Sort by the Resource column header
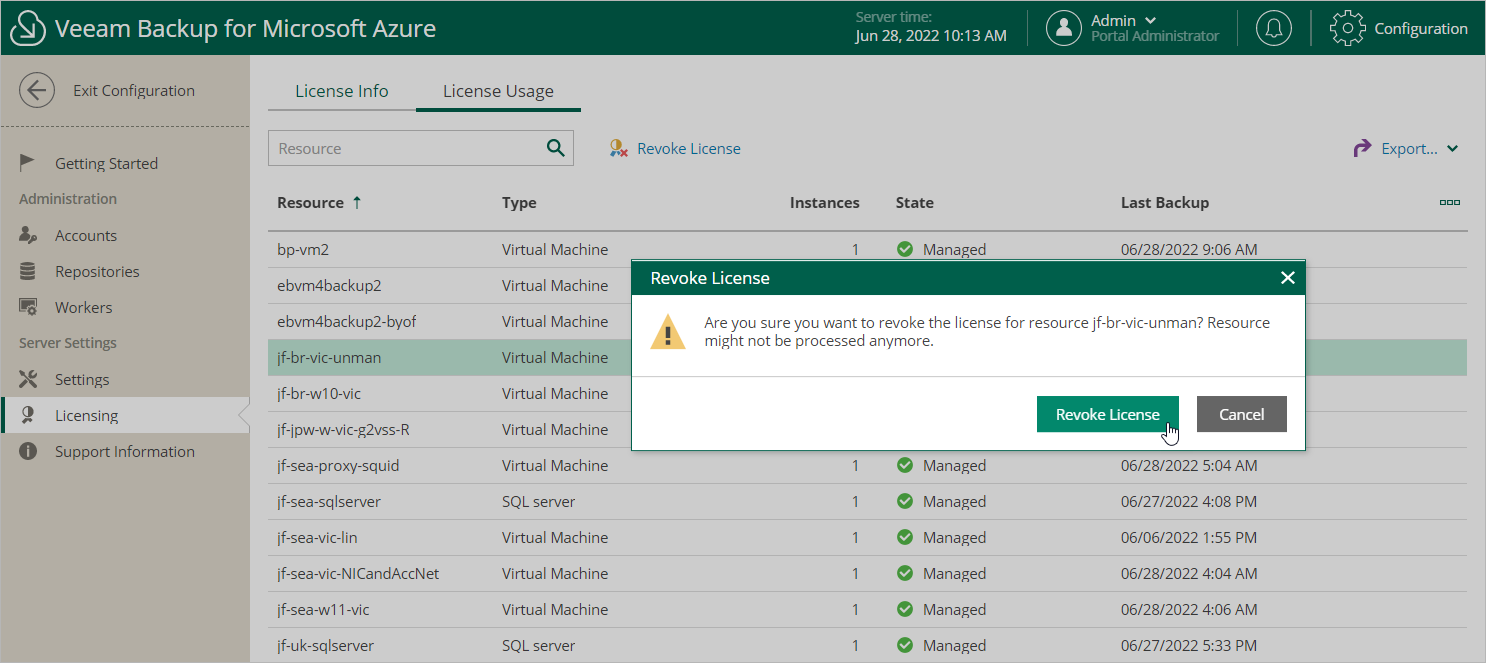 pyautogui.click(x=311, y=202)
